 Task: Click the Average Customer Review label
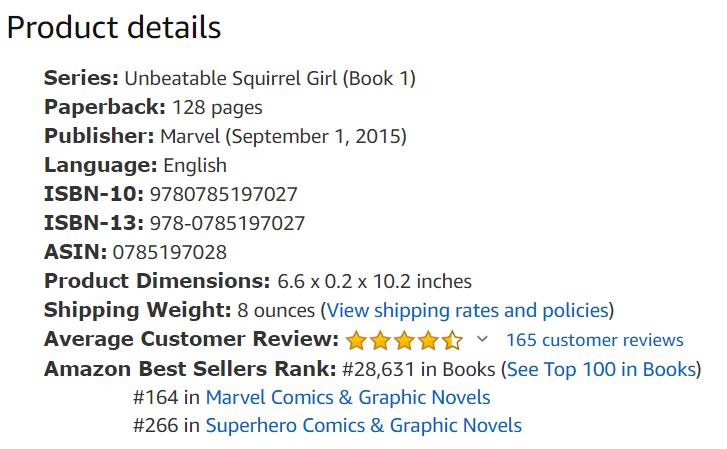pos(191,340)
